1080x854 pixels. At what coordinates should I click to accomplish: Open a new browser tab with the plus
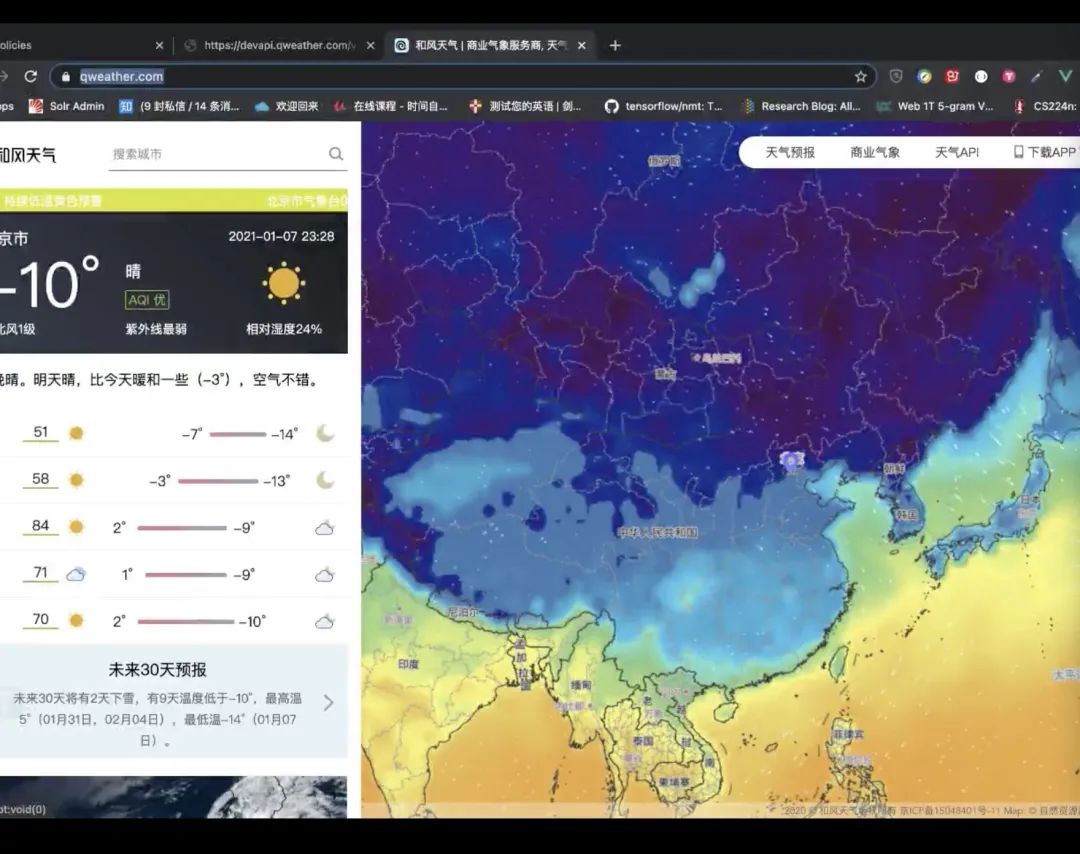click(615, 45)
